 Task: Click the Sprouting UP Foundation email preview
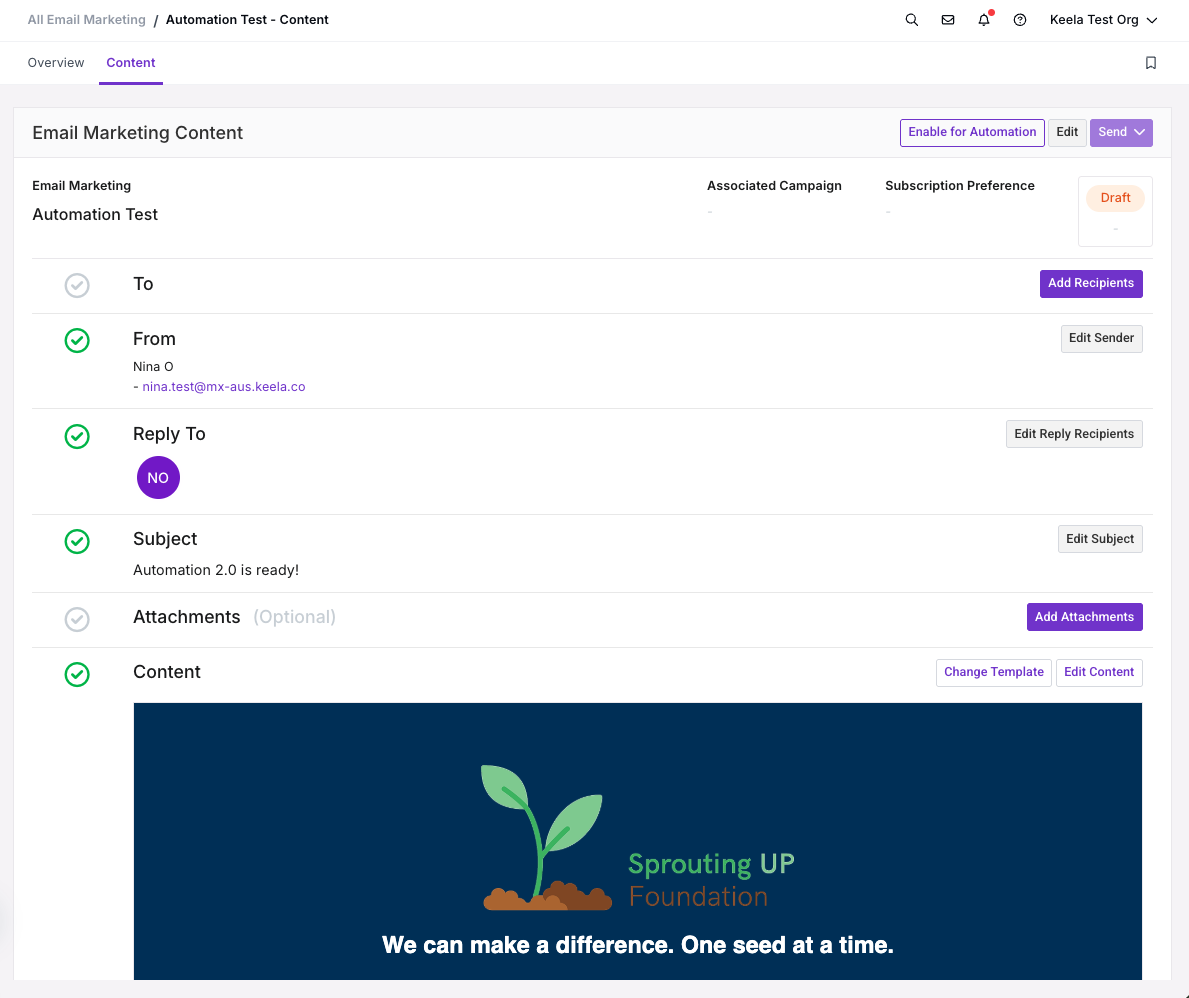(x=638, y=841)
